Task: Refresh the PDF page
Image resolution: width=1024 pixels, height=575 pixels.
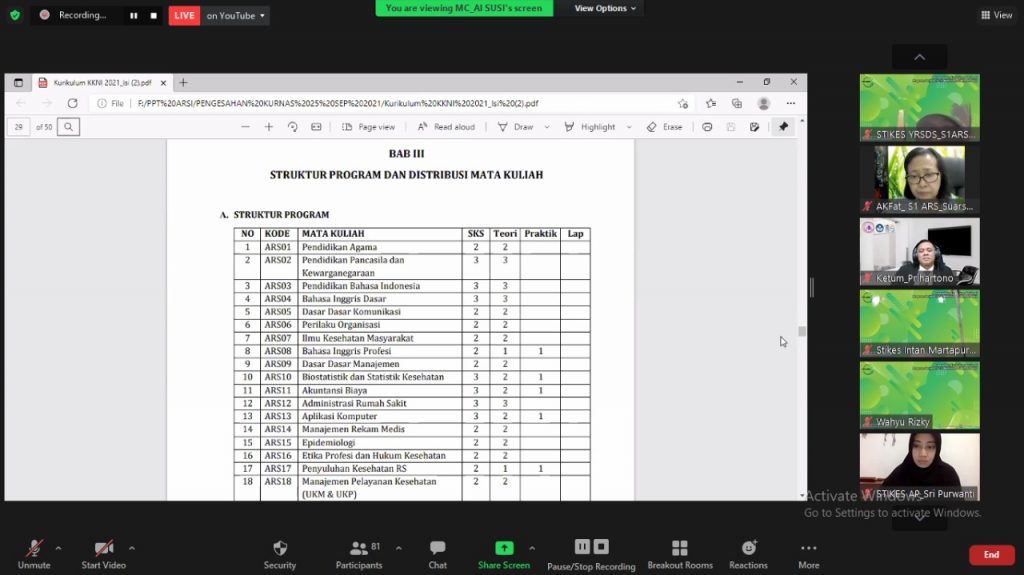Action: (x=72, y=103)
